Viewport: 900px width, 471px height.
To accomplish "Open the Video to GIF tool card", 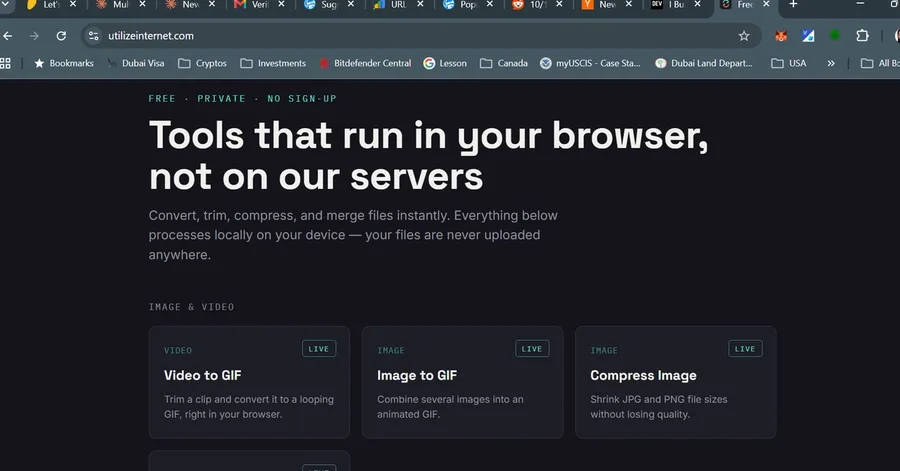I will [x=249, y=382].
